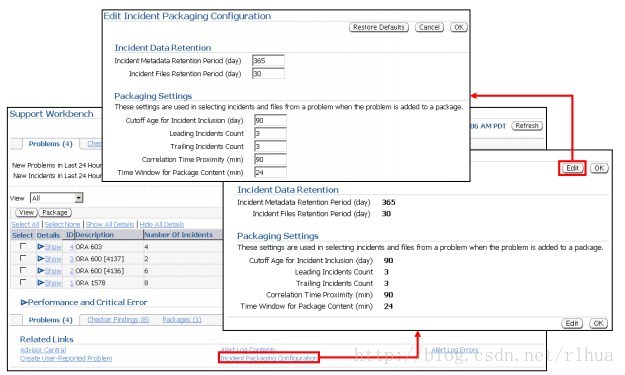The image size is (625, 375).
Task: Open problem ID 2 link
Action: 71,271
